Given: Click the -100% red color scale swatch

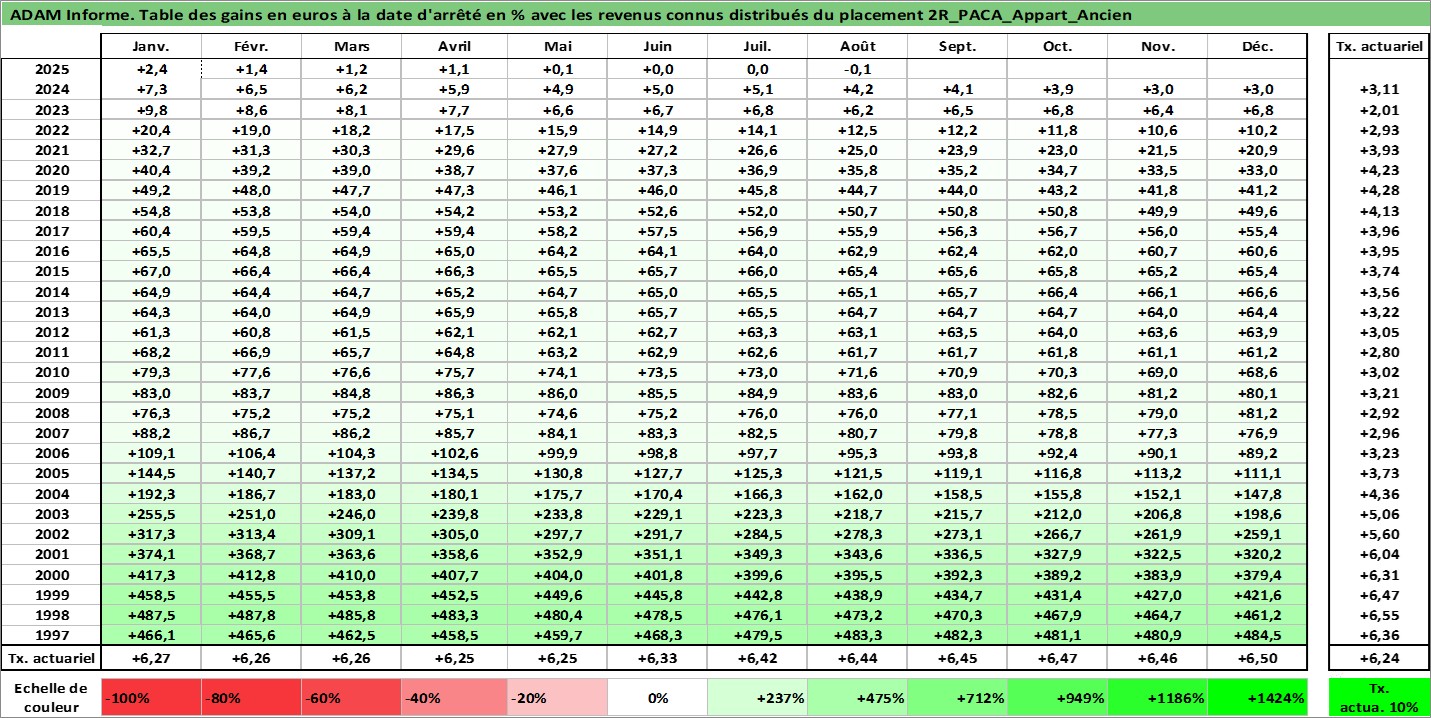Looking at the screenshot, I should pyautogui.click(x=151, y=698).
